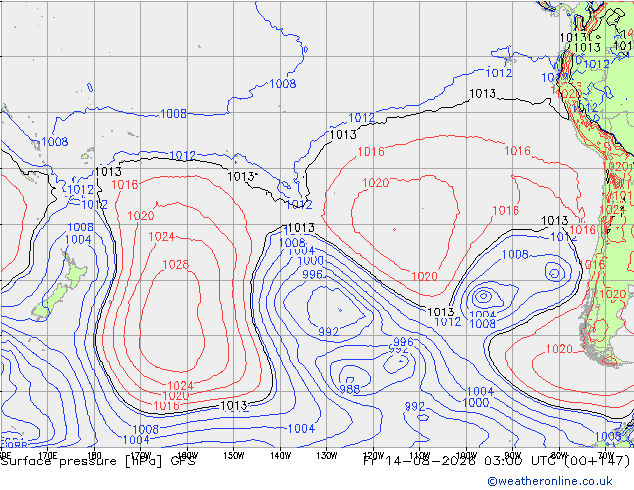Screen dimensions: 634x490
Task: Click the 180 longitude axis label
Action: (x=94, y=456)
